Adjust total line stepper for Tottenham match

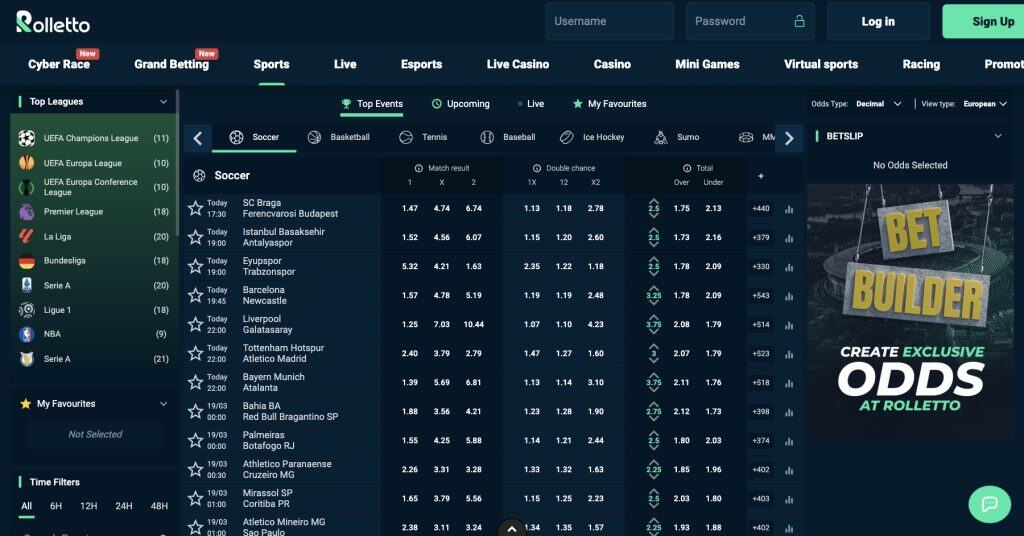(x=654, y=353)
